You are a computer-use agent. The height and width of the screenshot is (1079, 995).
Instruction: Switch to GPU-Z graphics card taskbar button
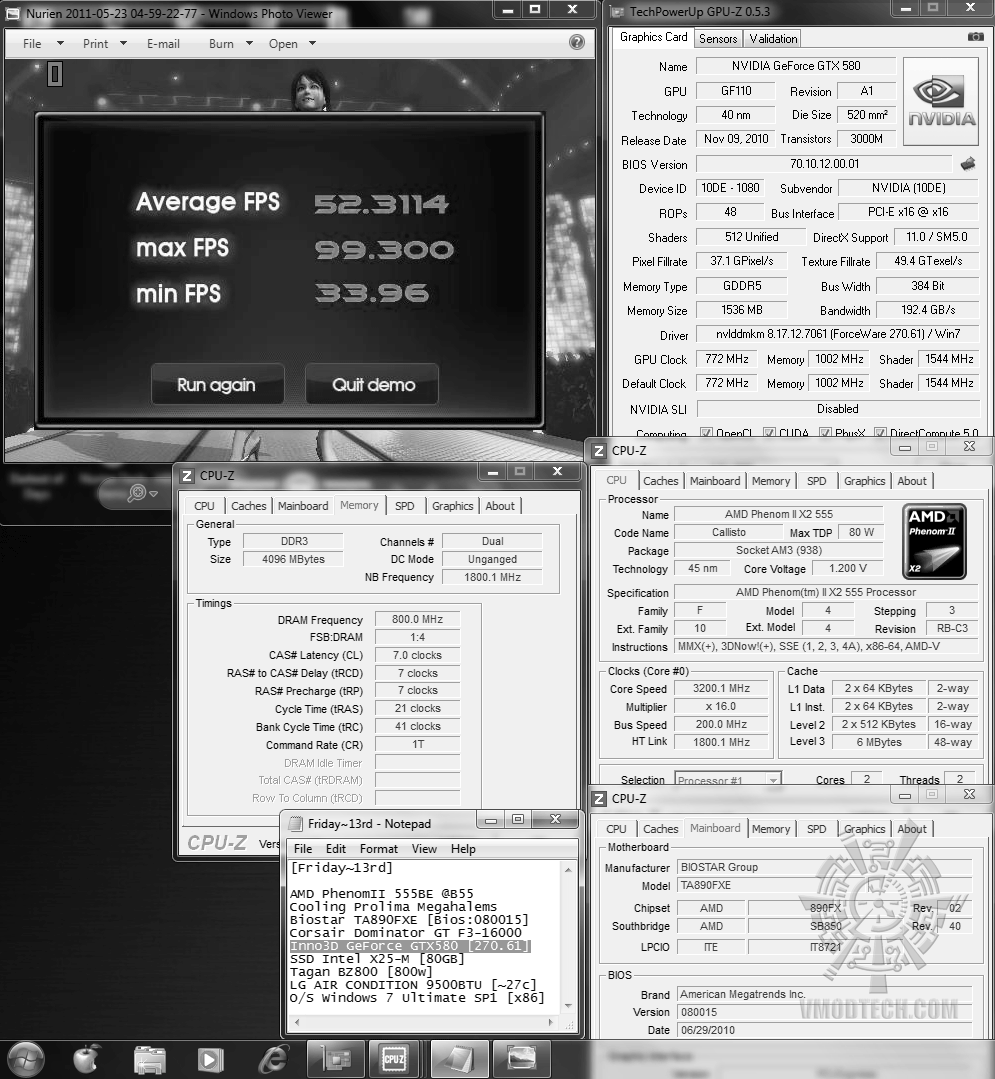pyautogui.click(x=335, y=1060)
